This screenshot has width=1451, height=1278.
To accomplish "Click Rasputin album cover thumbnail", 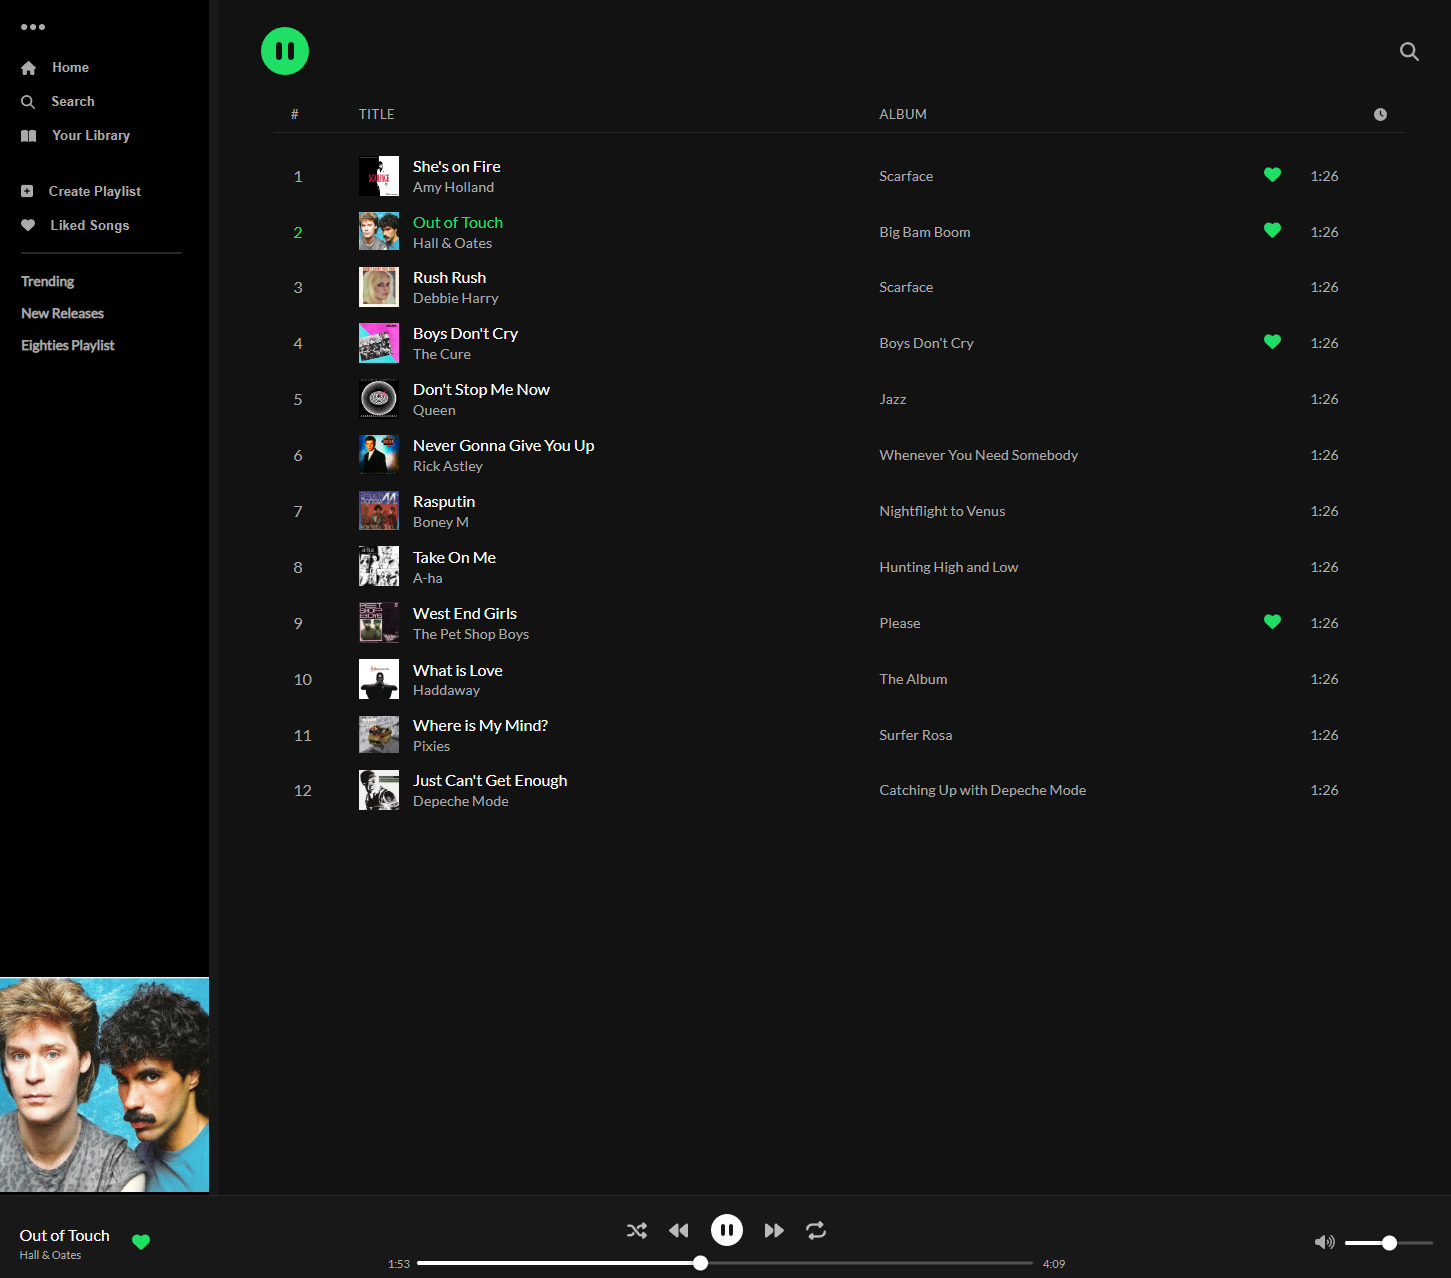I will pos(379,511).
